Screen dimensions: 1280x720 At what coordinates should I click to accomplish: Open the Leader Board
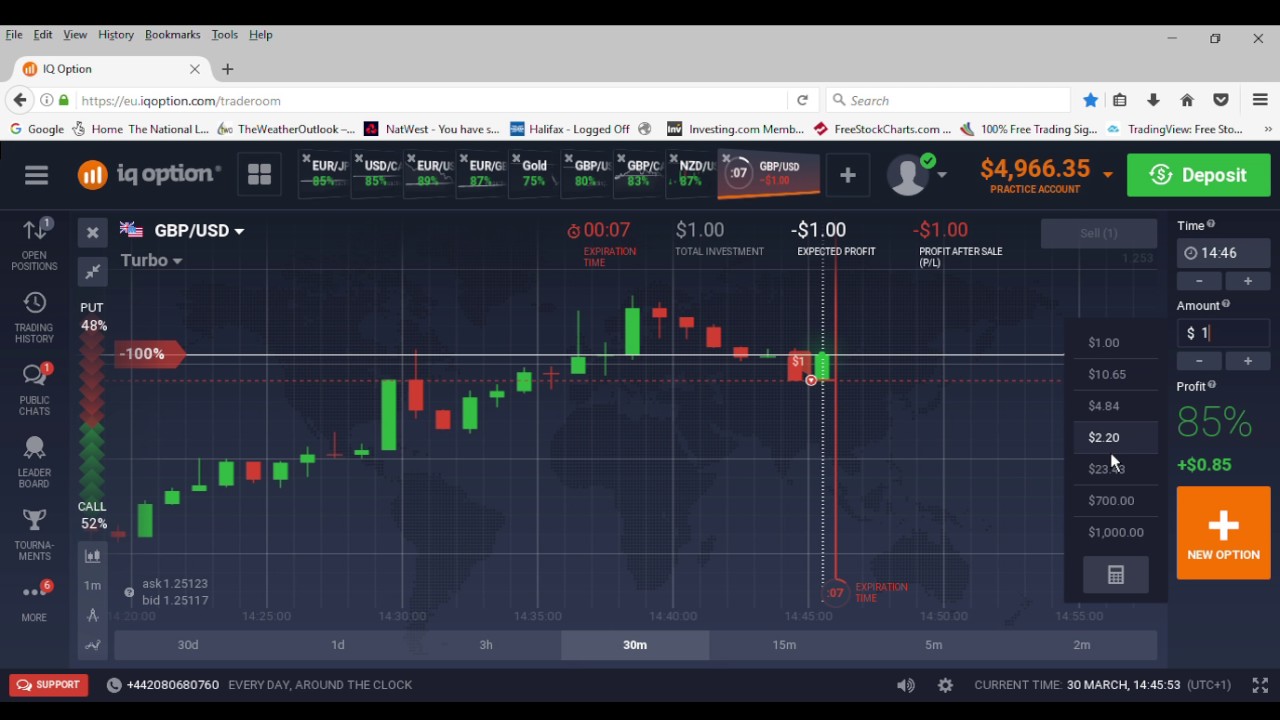coord(34,462)
